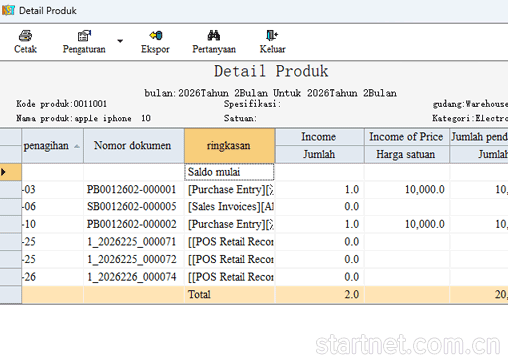Click the app icon in title bar
Screen dimensions: 508x361
(x=8, y=10)
